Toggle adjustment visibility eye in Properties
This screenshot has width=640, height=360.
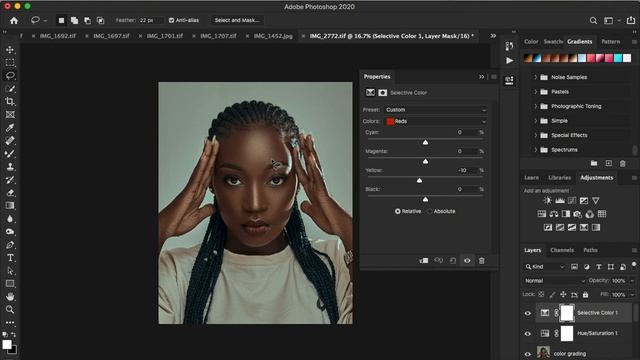click(x=467, y=260)
